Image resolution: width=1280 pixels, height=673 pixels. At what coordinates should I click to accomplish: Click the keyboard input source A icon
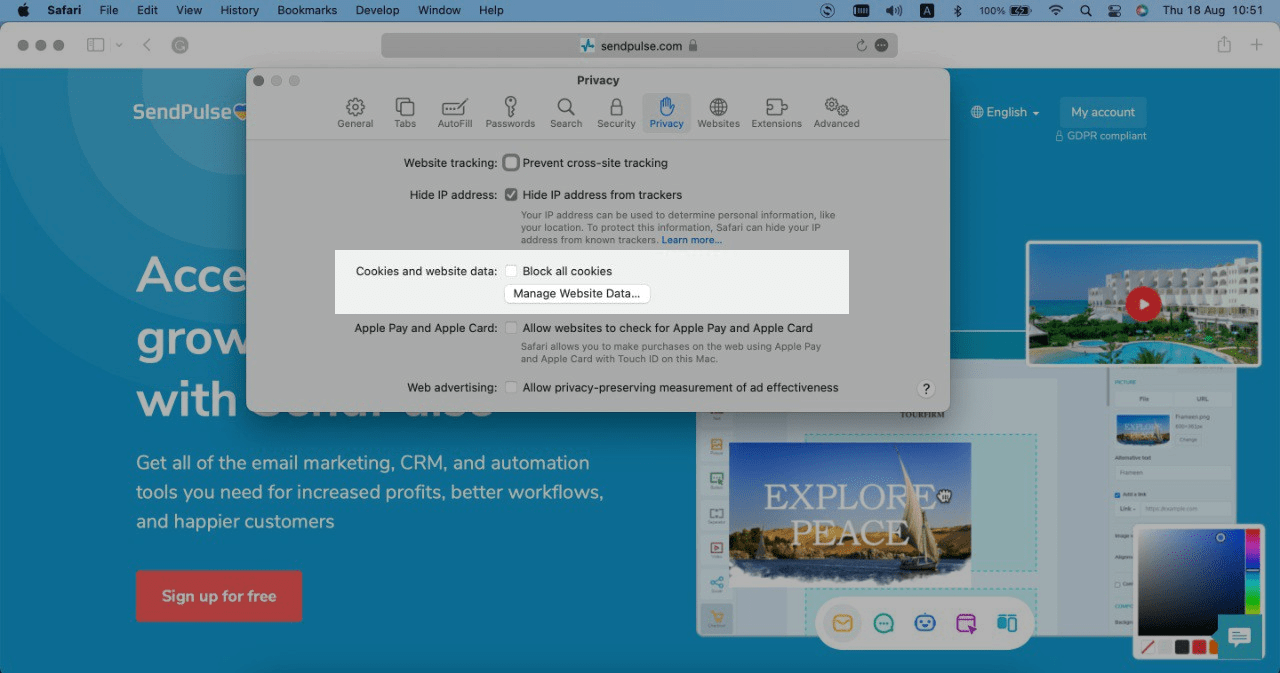(927, 10)
